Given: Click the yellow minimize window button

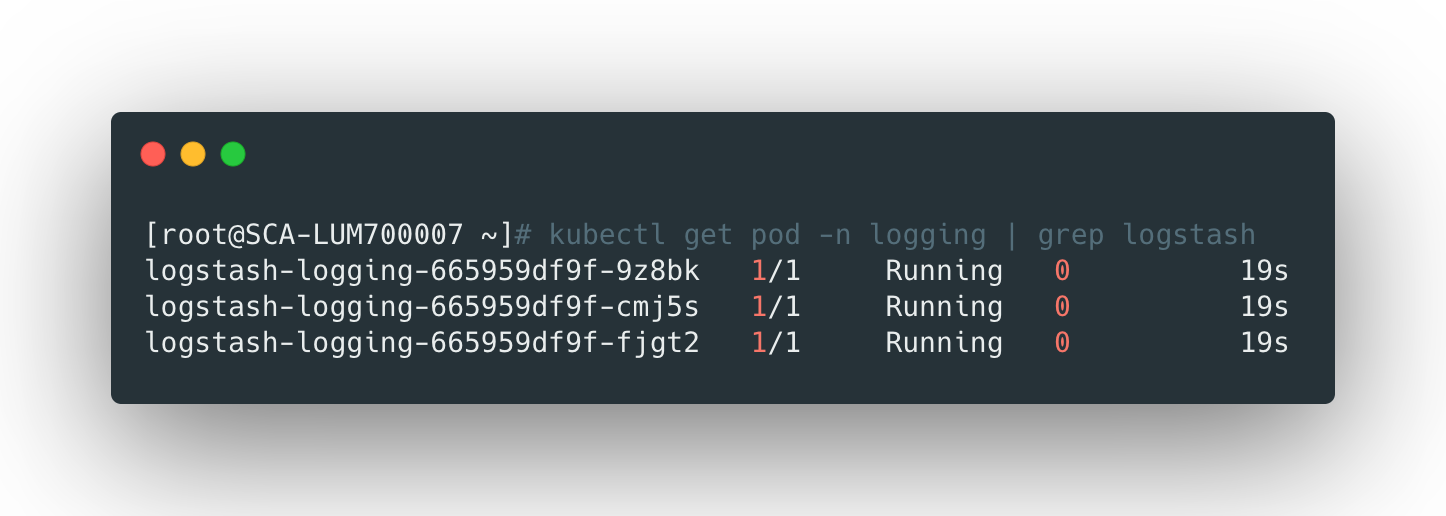Looking at the screenshot, I should [x=193, y=154].
